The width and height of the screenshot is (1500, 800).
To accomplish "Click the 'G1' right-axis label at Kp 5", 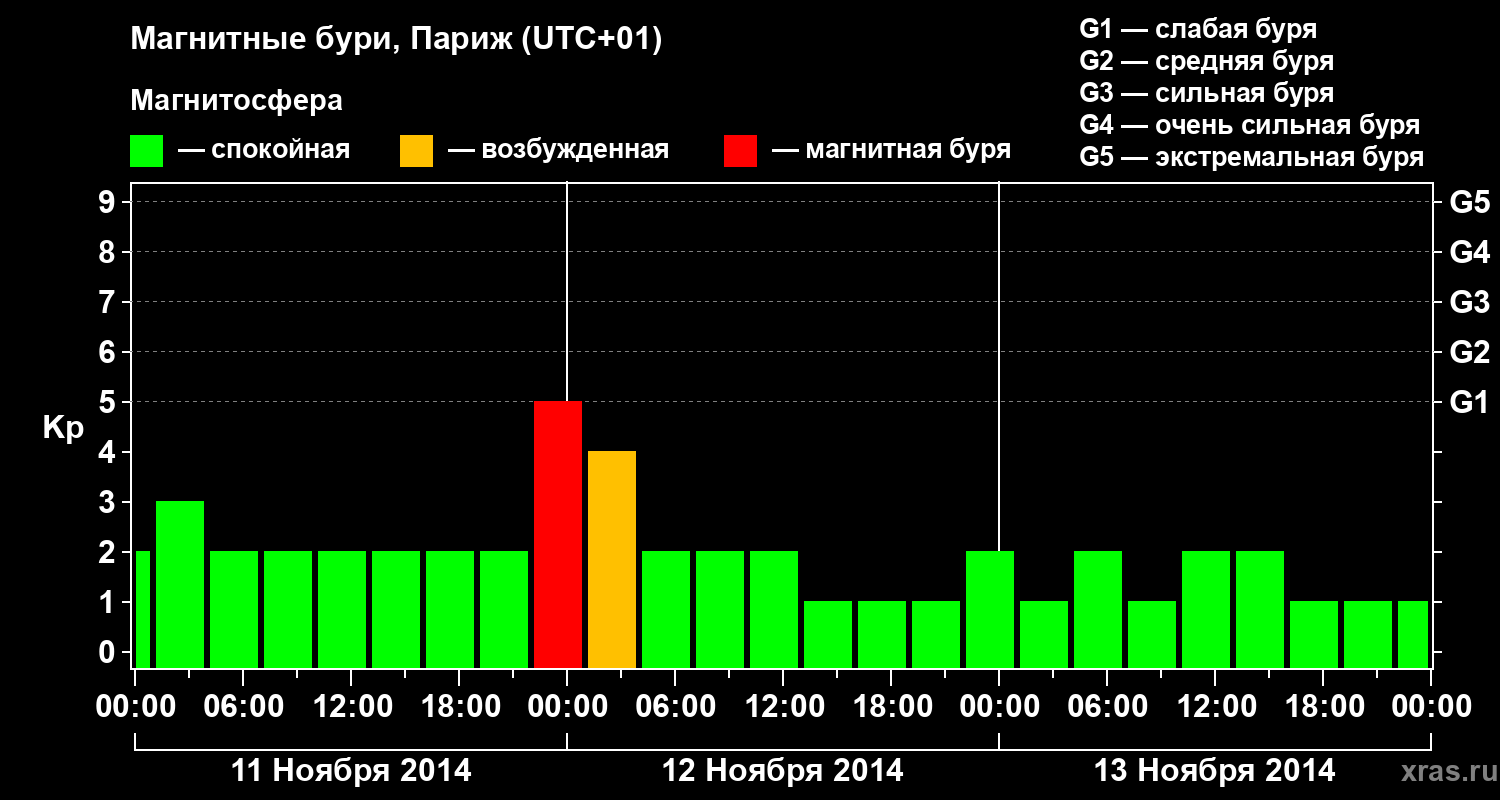I will tap(1470, 402).
